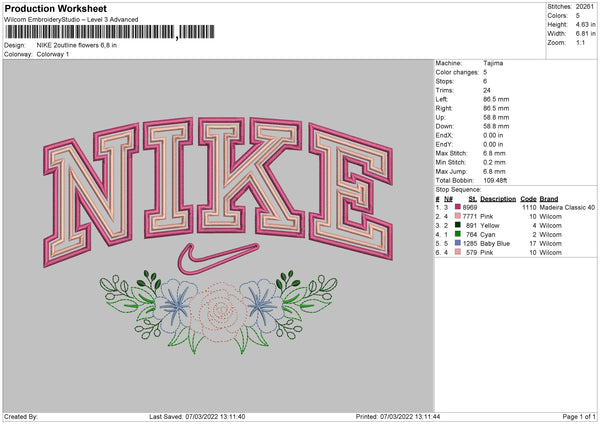Click the magenta swatch for stop 1
Image resolution: width=600 pixels, height=424 pixels.
tap(458, 207)
